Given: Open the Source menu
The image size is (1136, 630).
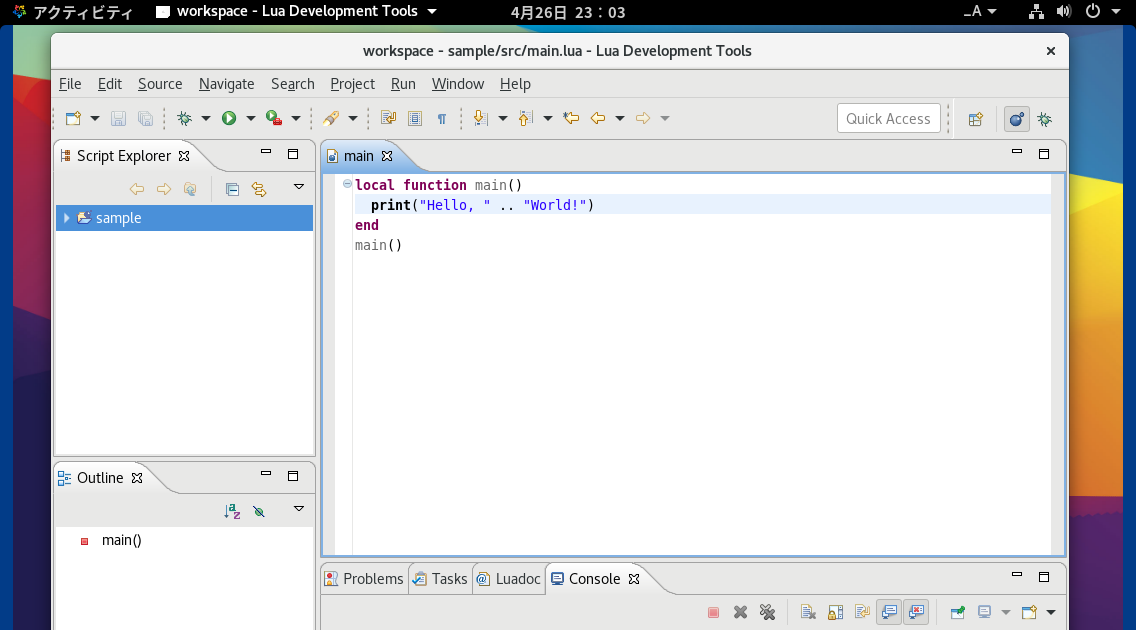Looking at the screenshot, I should coord(159,84).
